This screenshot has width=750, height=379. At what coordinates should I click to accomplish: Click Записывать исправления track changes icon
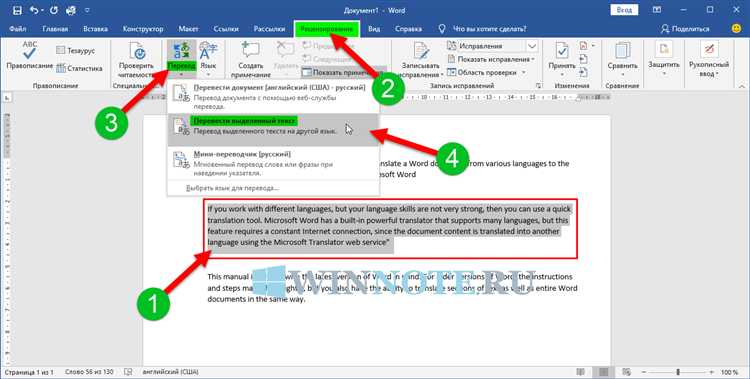tap(420, 50)
